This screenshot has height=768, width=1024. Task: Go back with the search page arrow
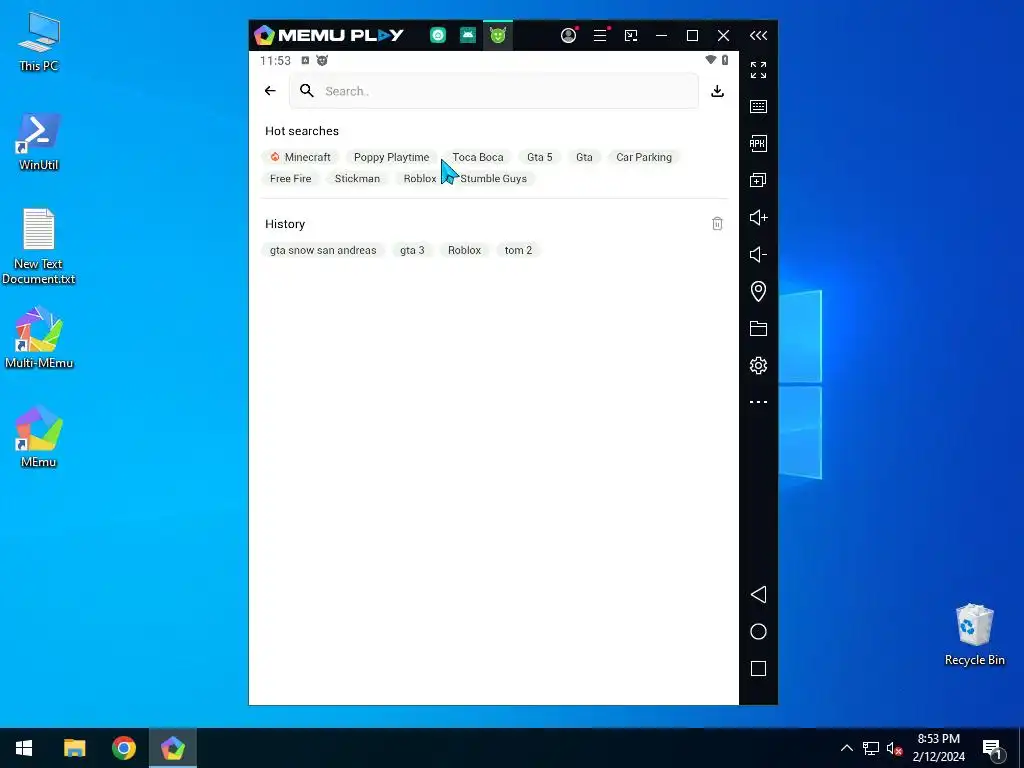click(270, 91)
